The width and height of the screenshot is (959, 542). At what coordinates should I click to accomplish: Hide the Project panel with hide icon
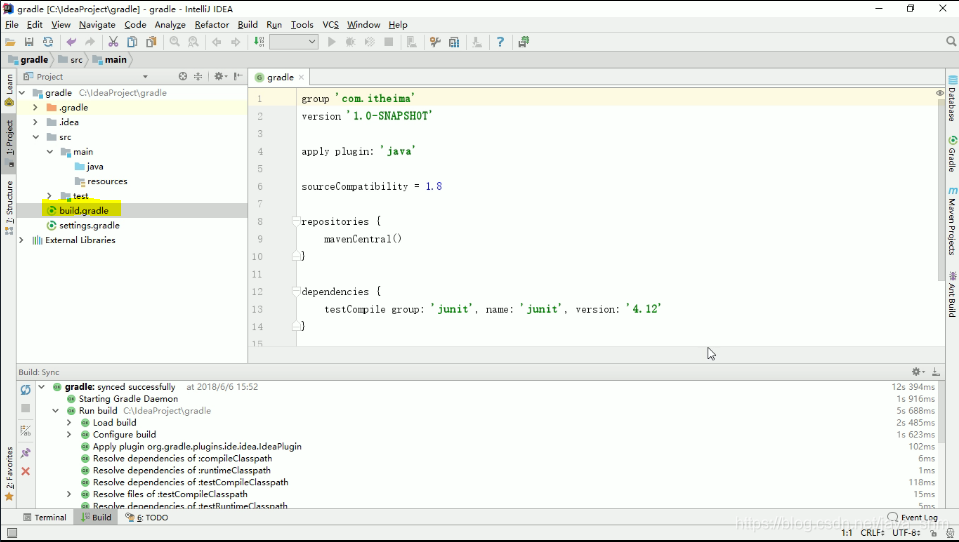click(x=238, y=76)
